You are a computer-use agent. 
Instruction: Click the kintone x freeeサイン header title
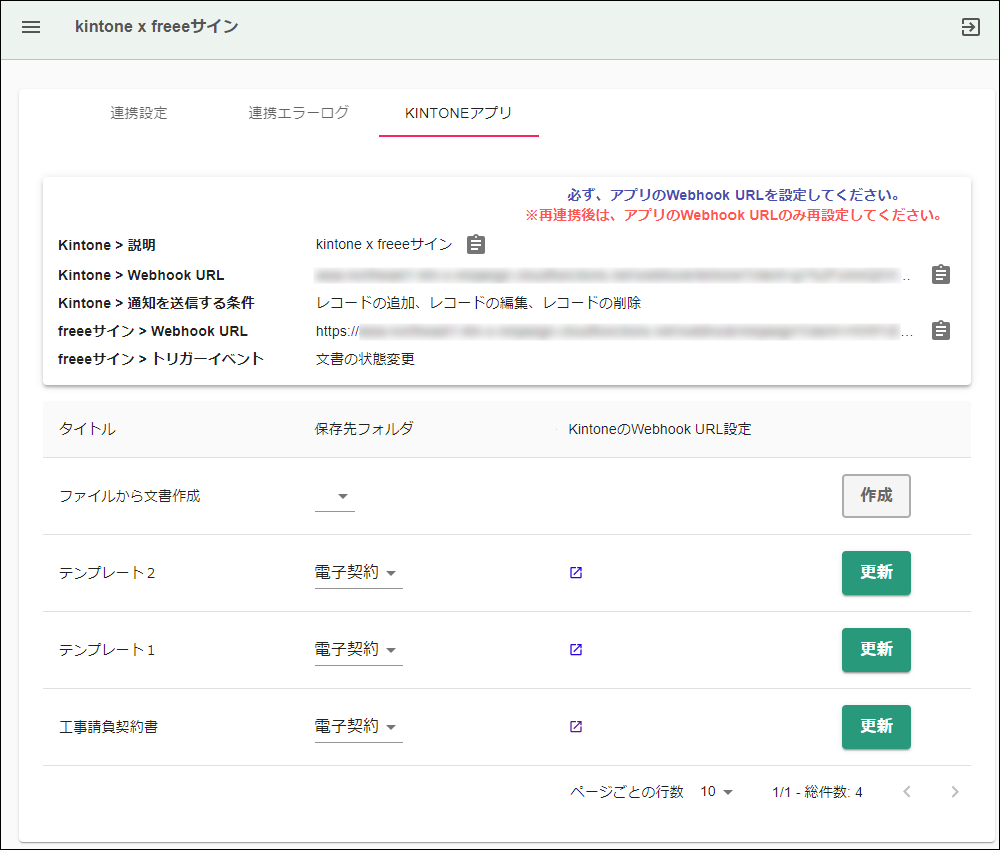pos(157,26)
